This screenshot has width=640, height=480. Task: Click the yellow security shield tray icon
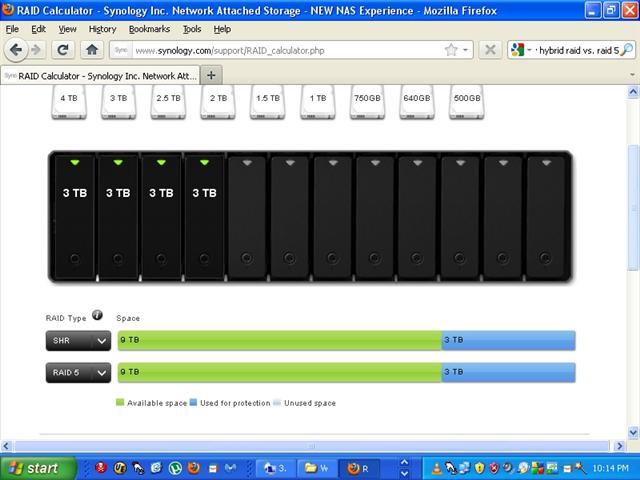pyautogui.click(x=480, y=468)
